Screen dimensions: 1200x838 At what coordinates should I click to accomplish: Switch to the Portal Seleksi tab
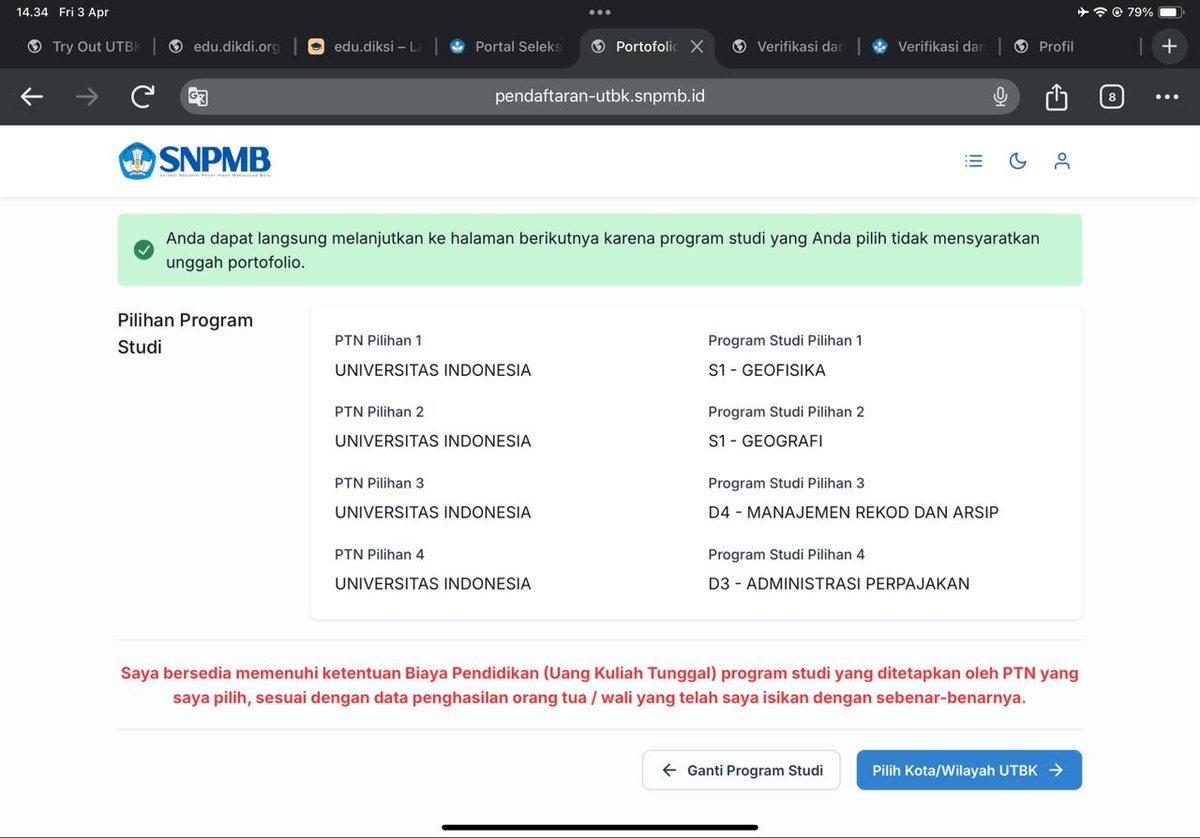point(506,46)
